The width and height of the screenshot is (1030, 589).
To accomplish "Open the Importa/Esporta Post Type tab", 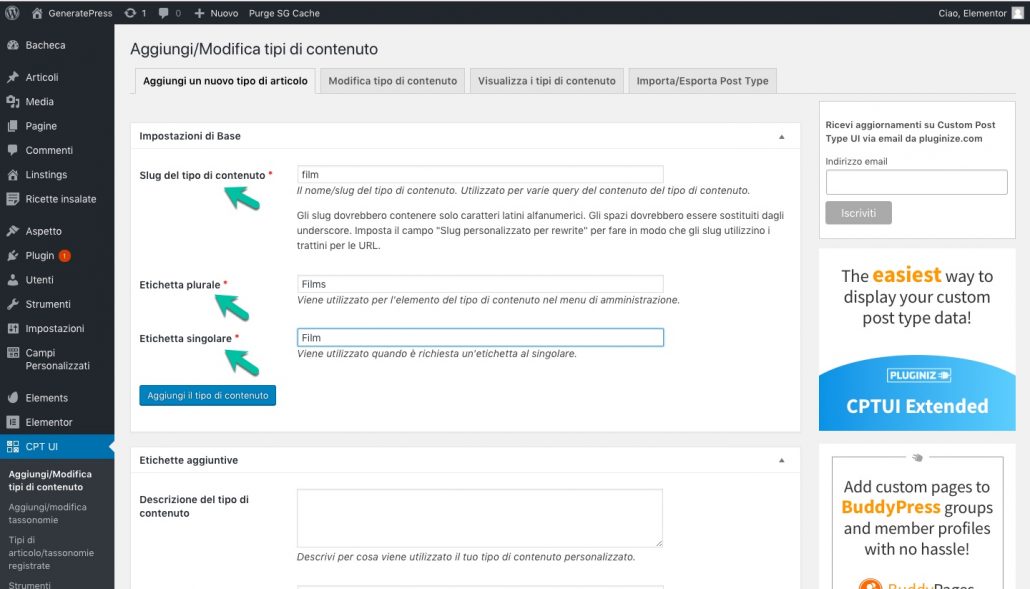I will [703, 80].
